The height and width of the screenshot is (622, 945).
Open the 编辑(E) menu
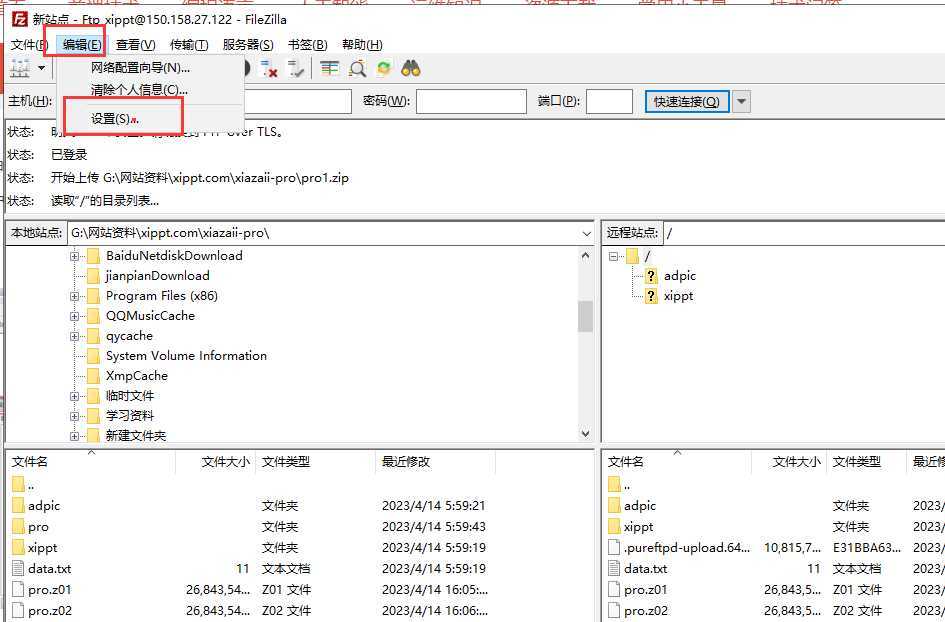(x=82, y=45)
